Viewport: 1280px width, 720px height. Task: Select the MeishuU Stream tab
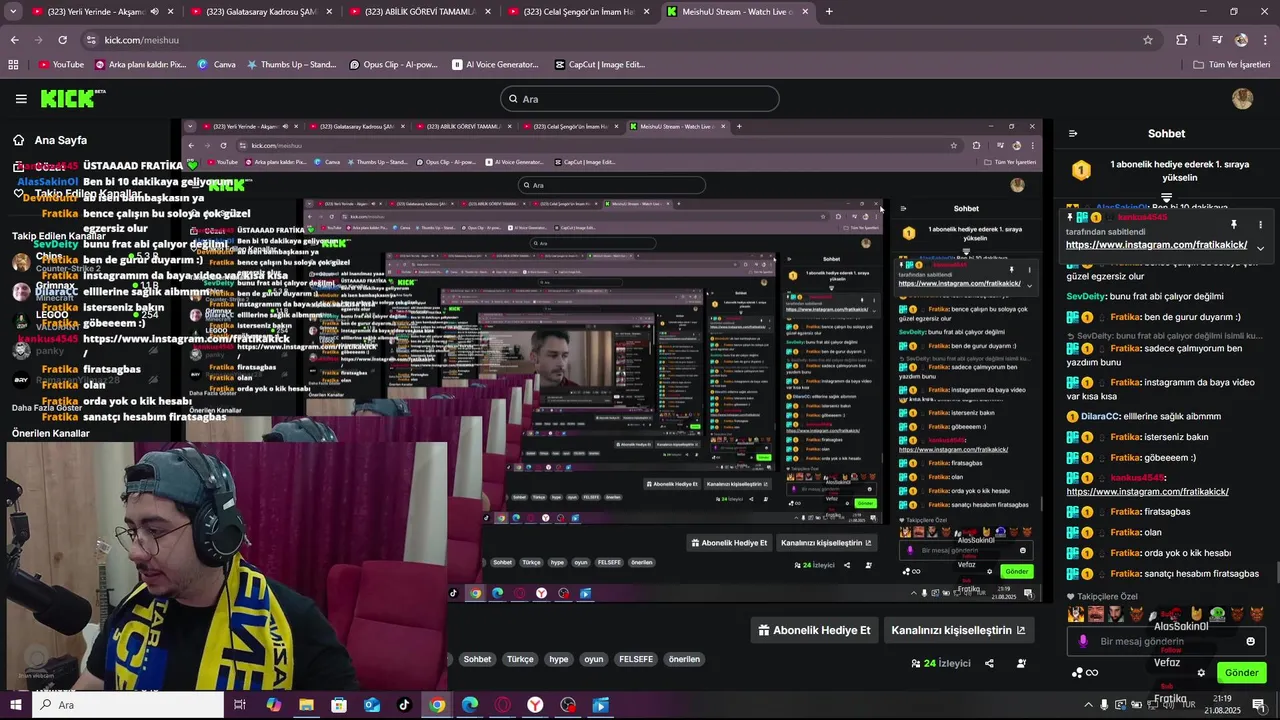pyautogui.click(x=737, y=11)
